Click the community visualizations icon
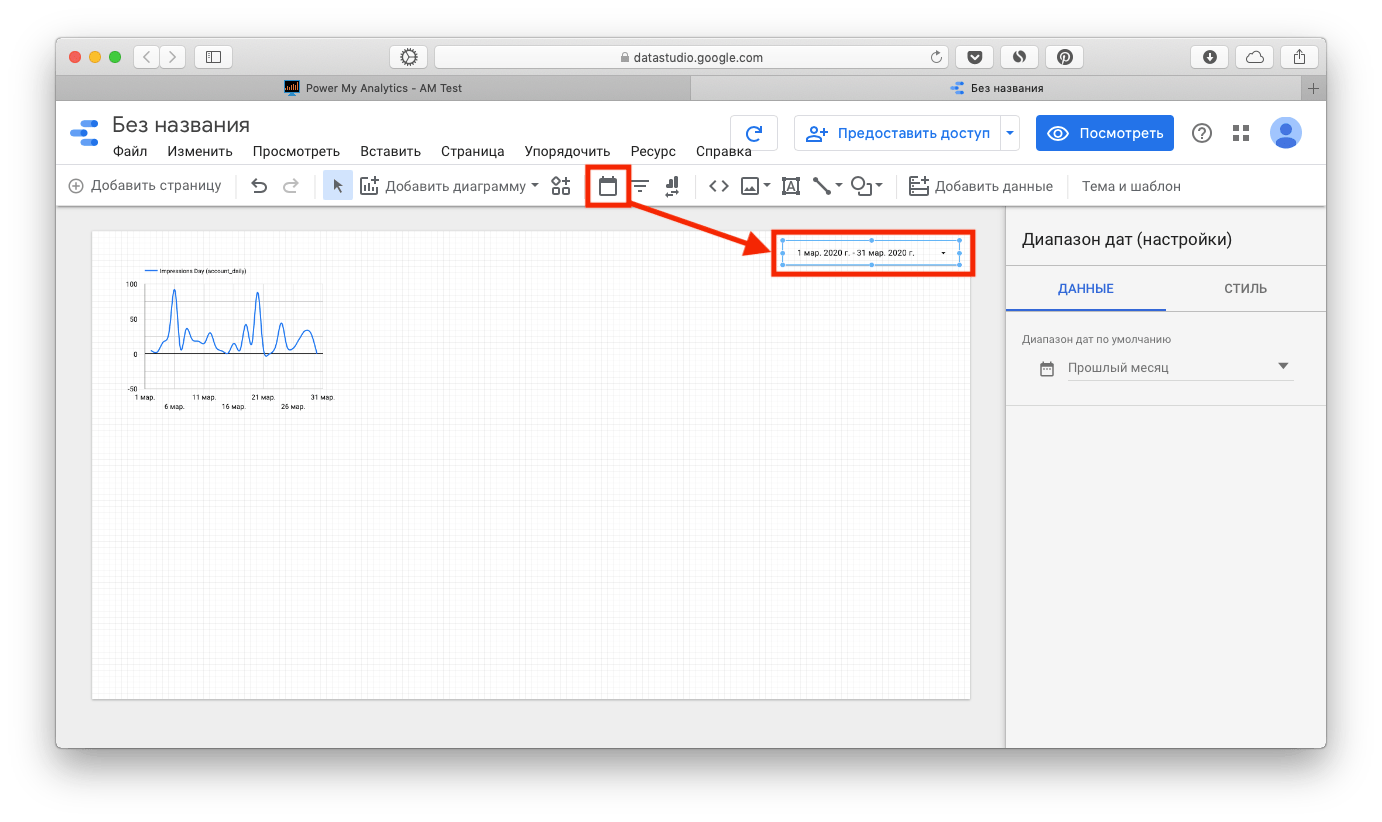This screenshot has width=1382, height=822. [x=561, y=186]
